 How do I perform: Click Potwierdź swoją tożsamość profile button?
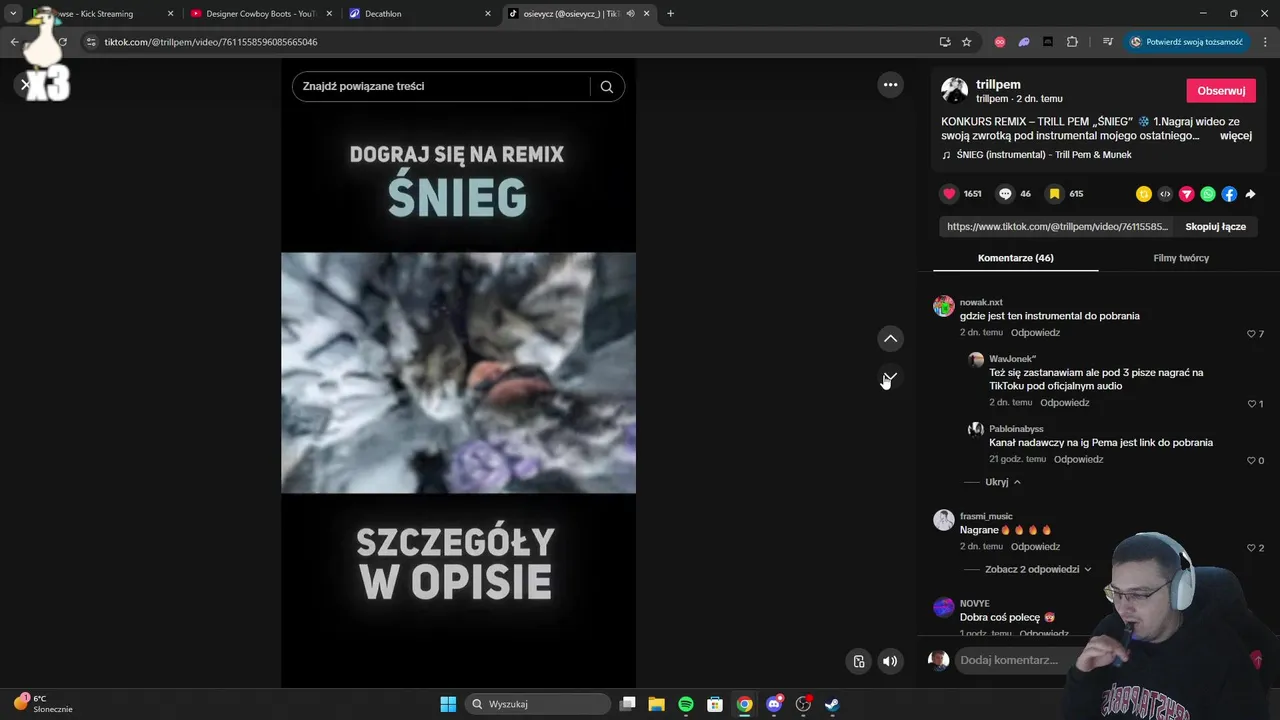(x=1186, y=42)
